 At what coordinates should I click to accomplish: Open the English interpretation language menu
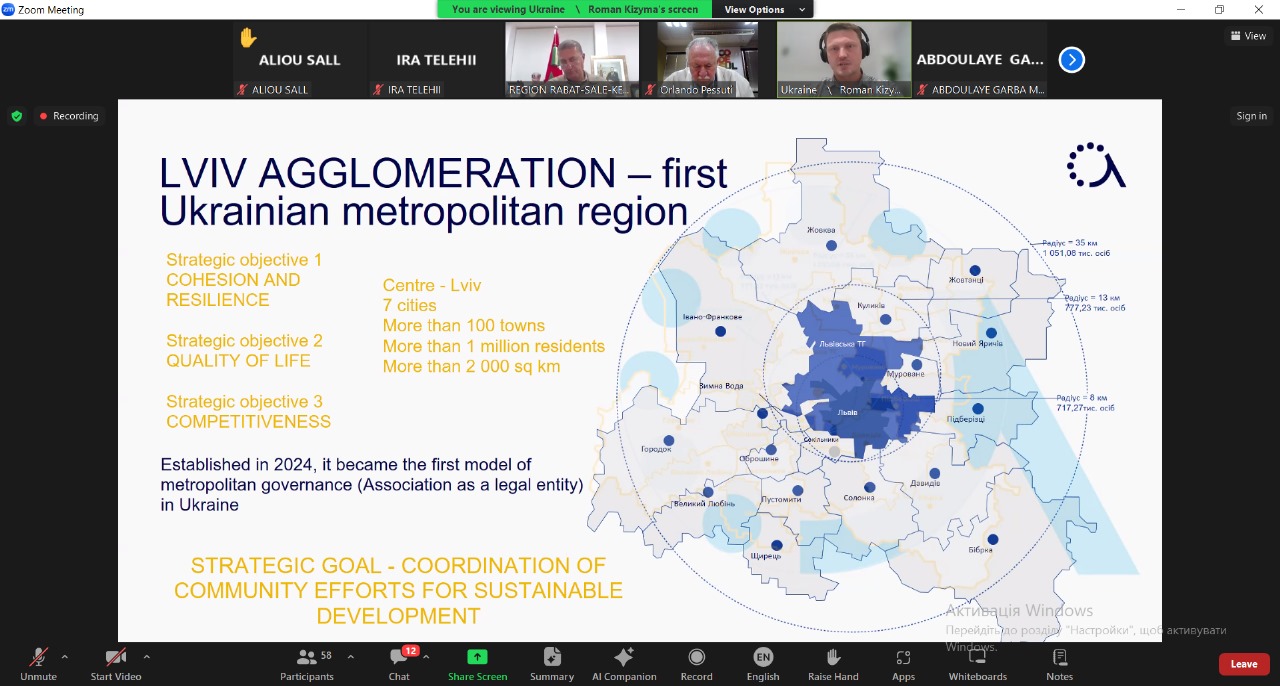coord(763,664)
